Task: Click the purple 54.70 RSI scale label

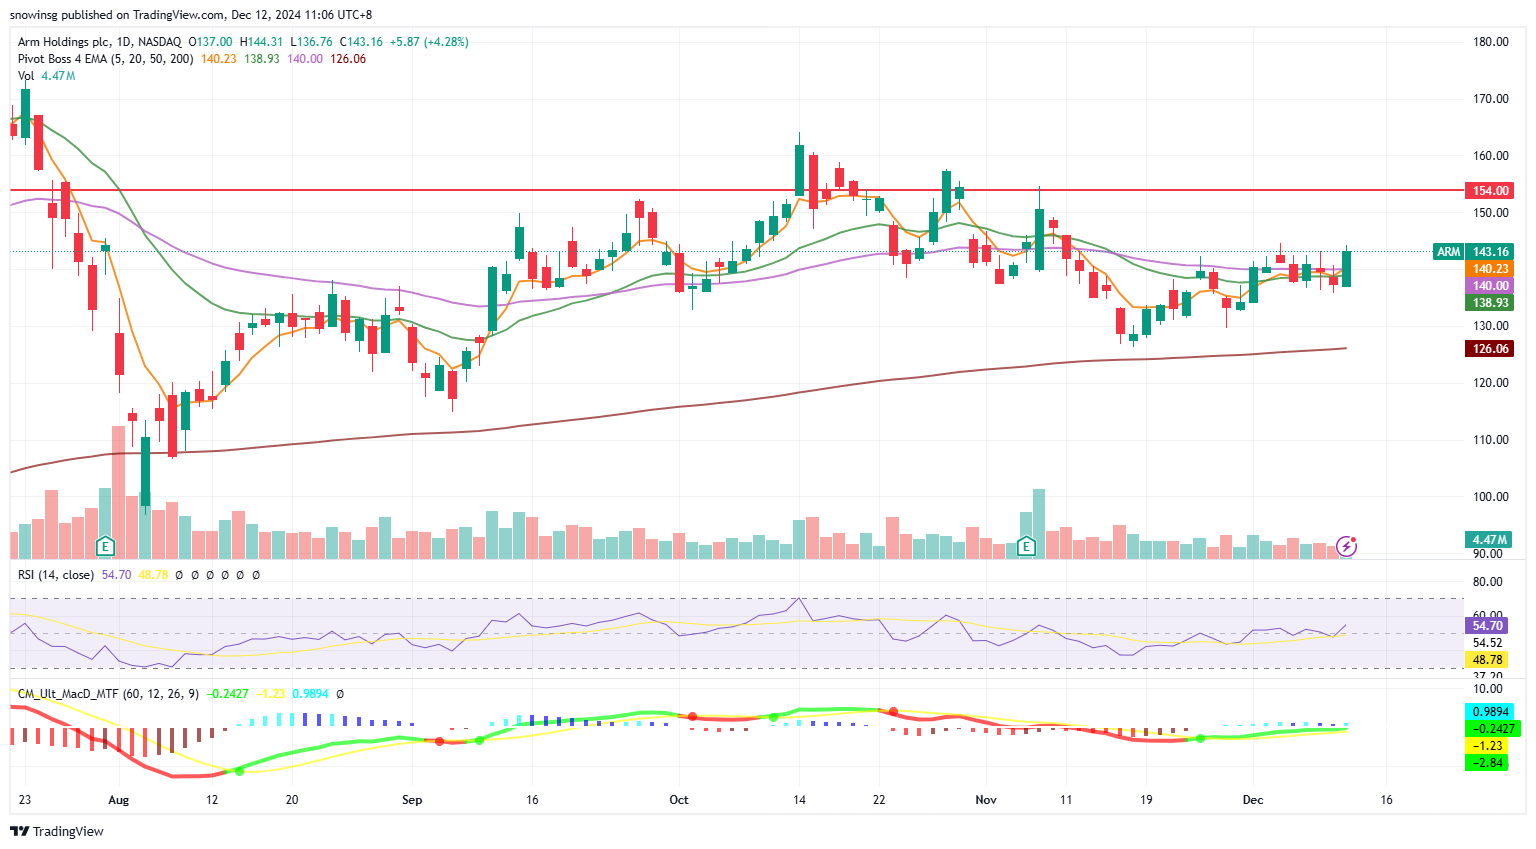Action: click(x=1487, y=626)
